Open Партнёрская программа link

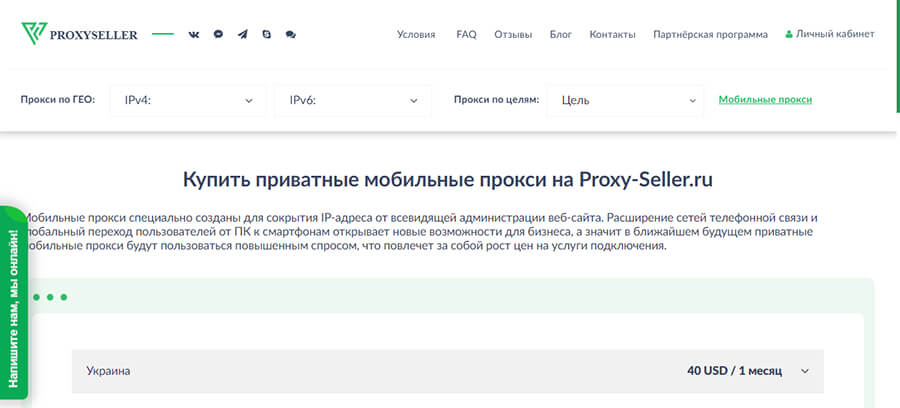[710, 34]
